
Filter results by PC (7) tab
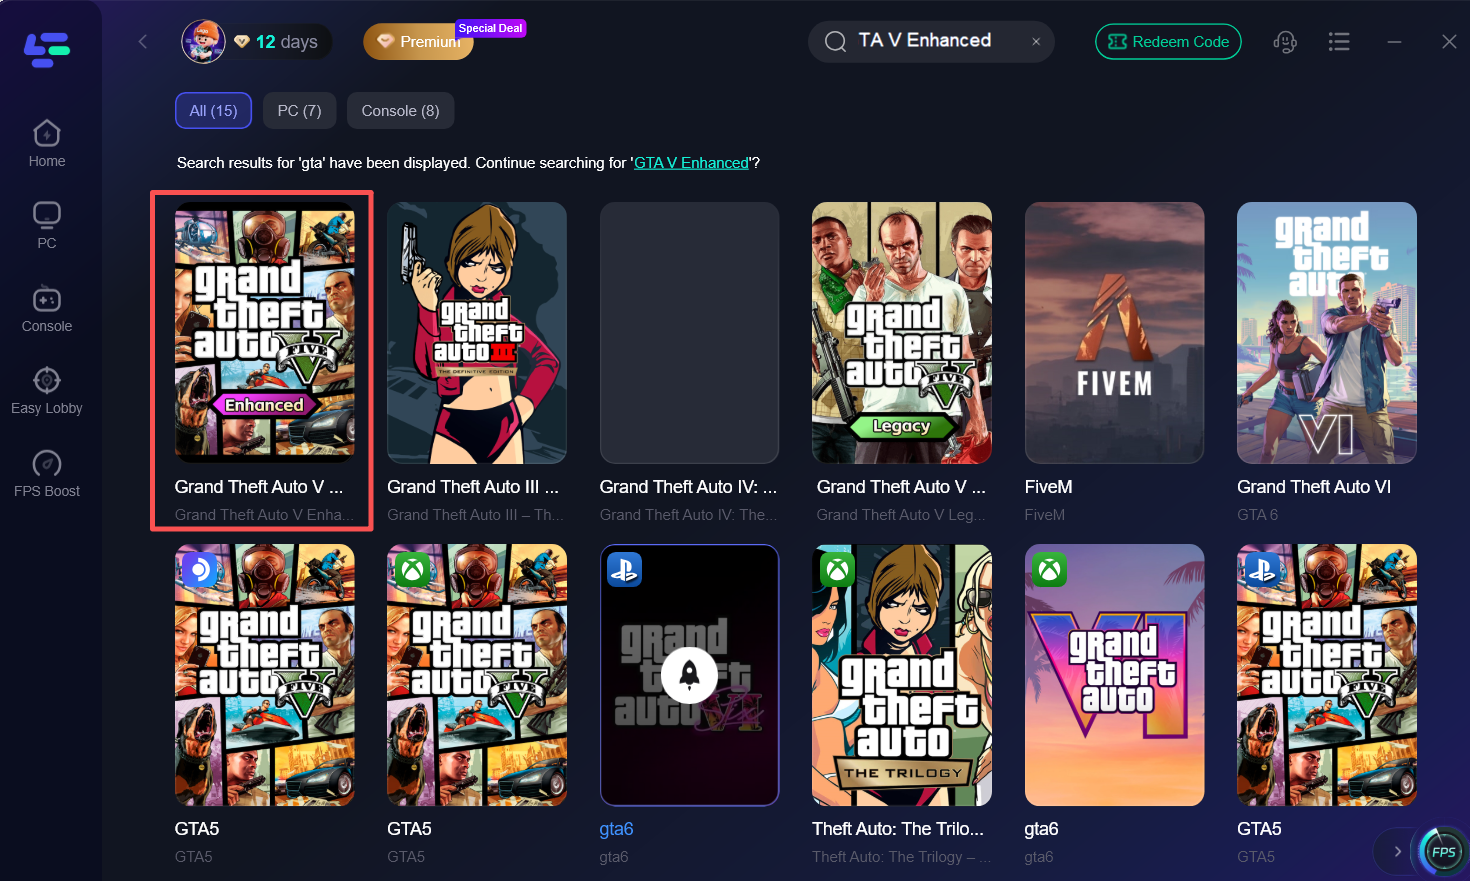[x=299, y=111]
